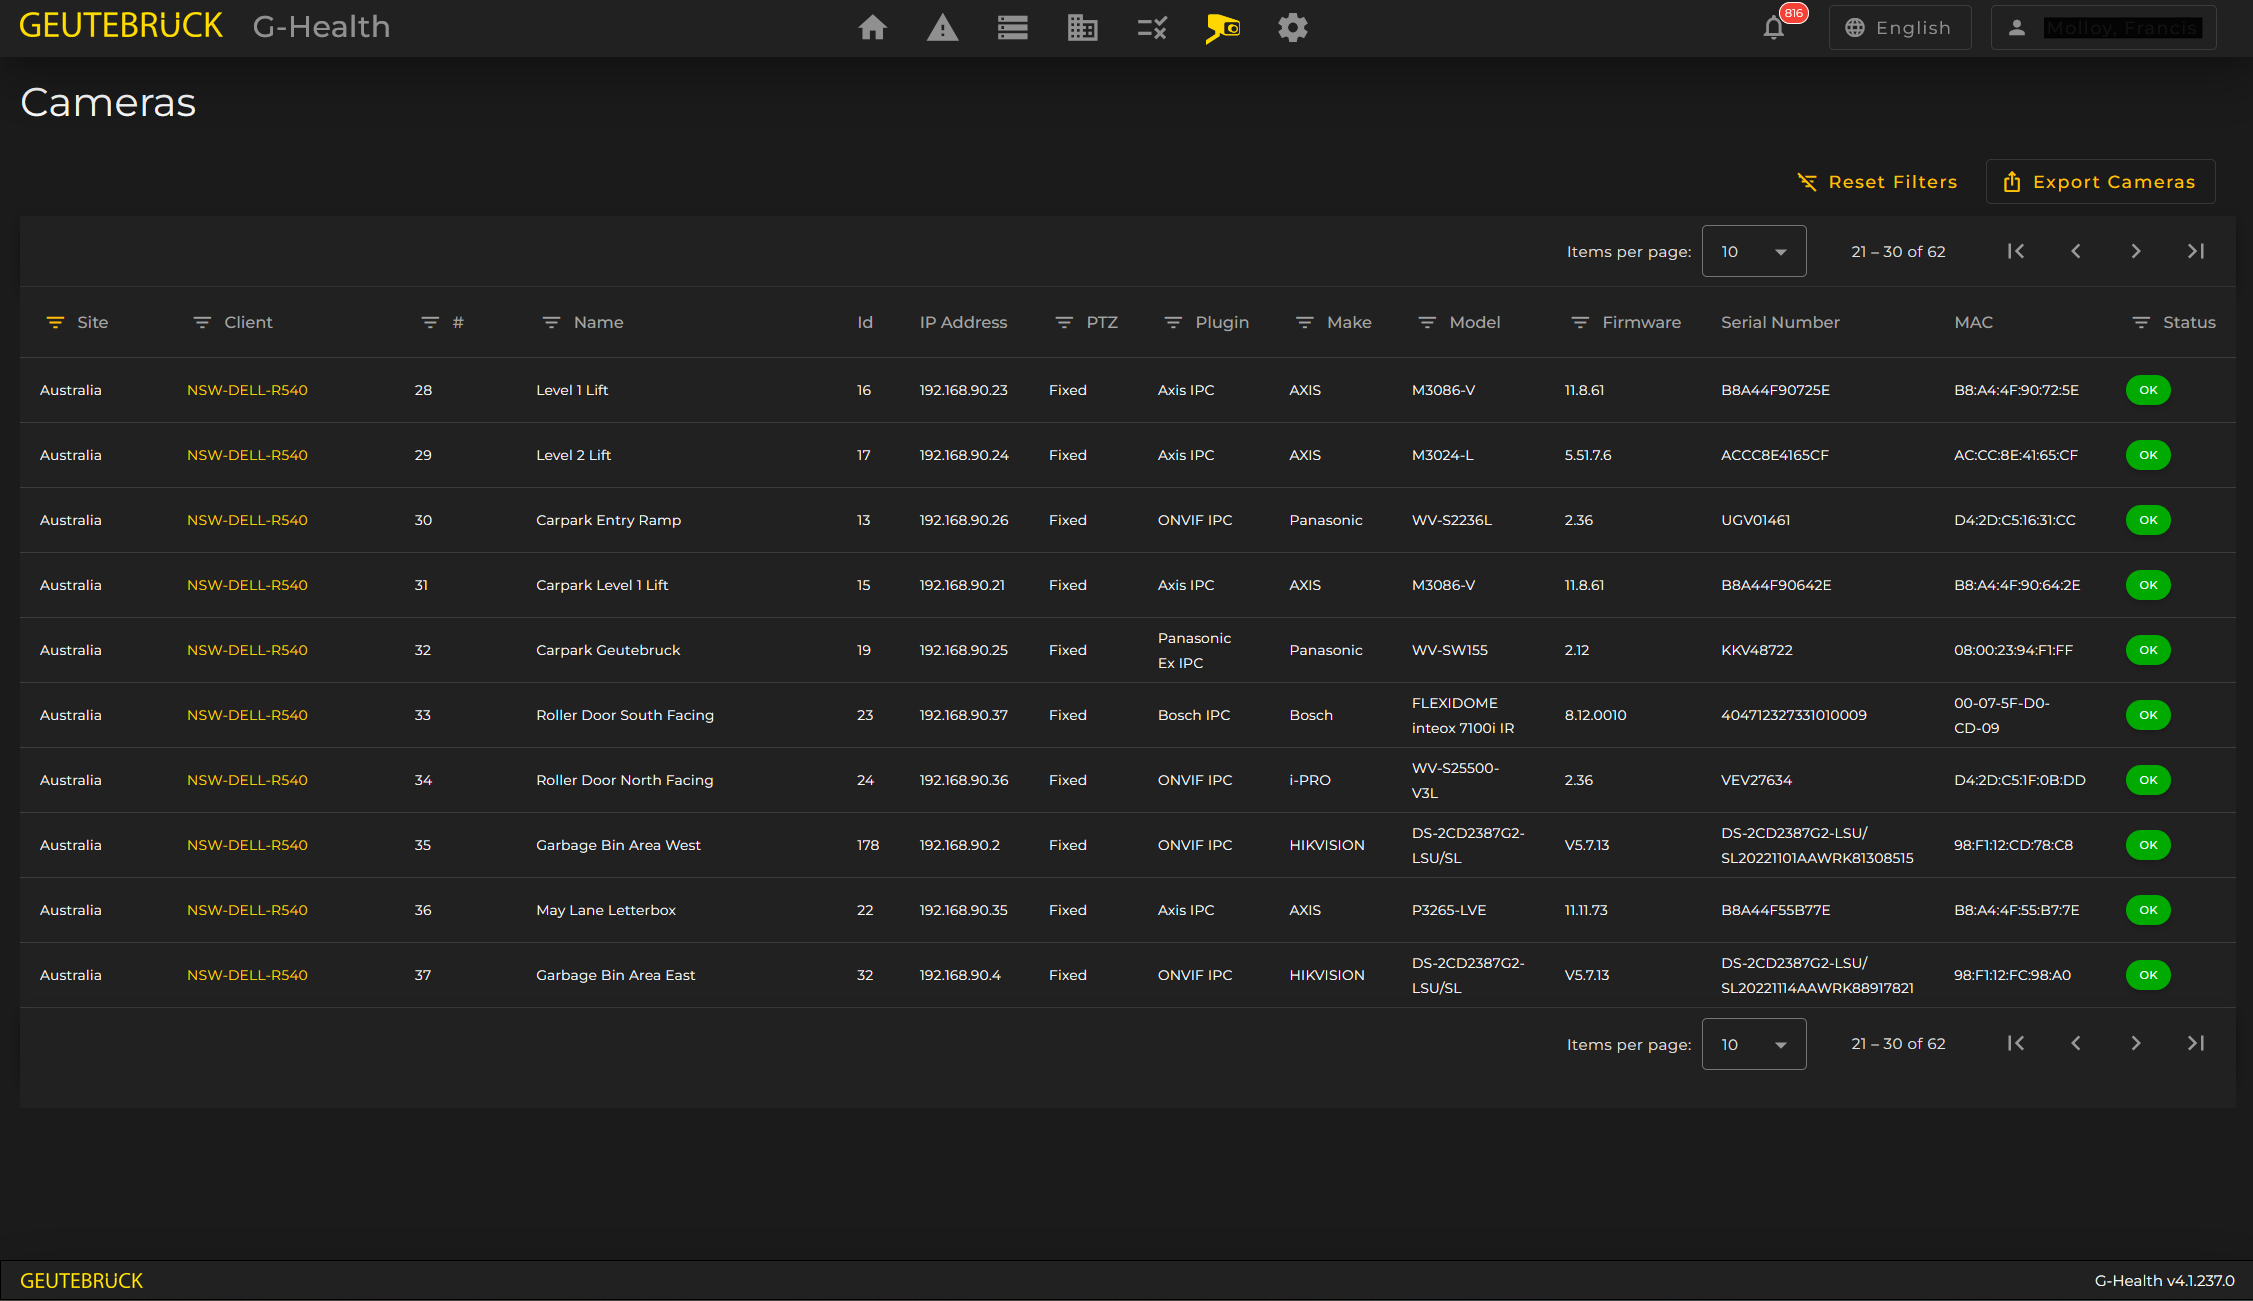Open NSW-DELL-R540 client link for Level 1 Lift
2253x1301 pixels.
point(247,390)
